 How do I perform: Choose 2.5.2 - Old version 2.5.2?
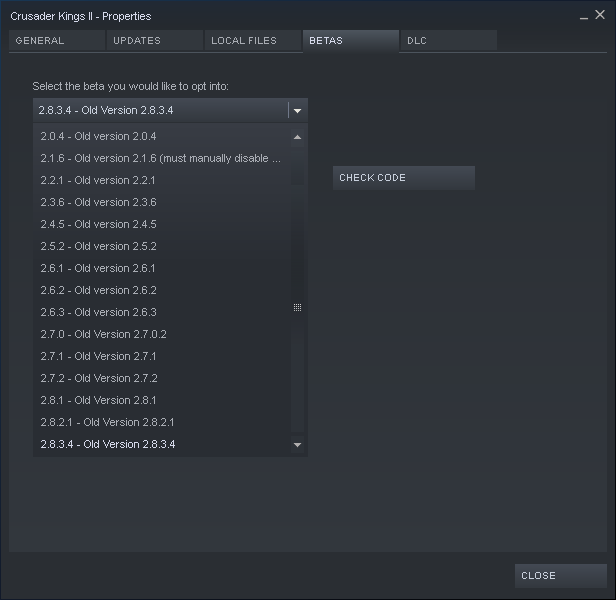point(162,246)
